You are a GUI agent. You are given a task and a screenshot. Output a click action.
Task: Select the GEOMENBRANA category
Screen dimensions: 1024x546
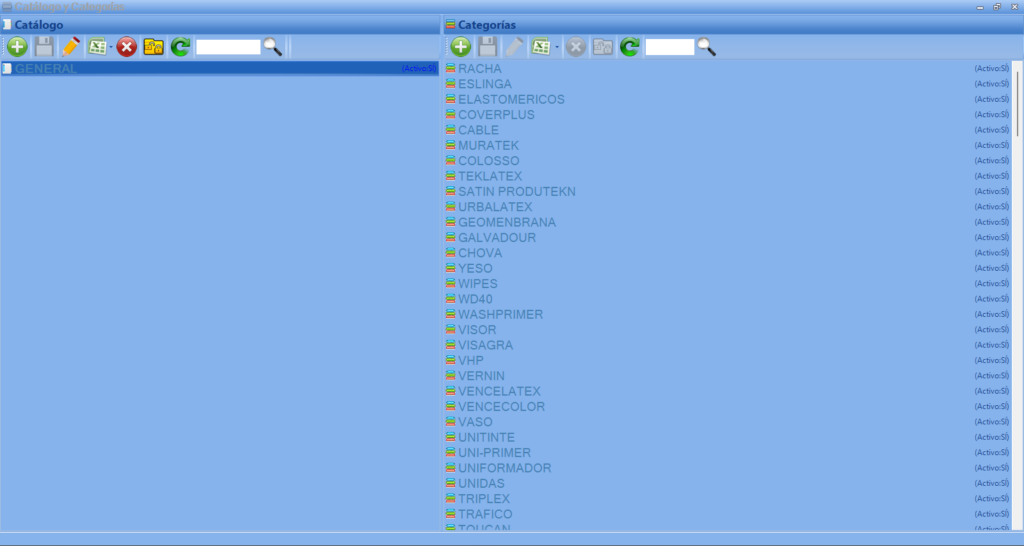pyautogui.click(x=728, y=222)
